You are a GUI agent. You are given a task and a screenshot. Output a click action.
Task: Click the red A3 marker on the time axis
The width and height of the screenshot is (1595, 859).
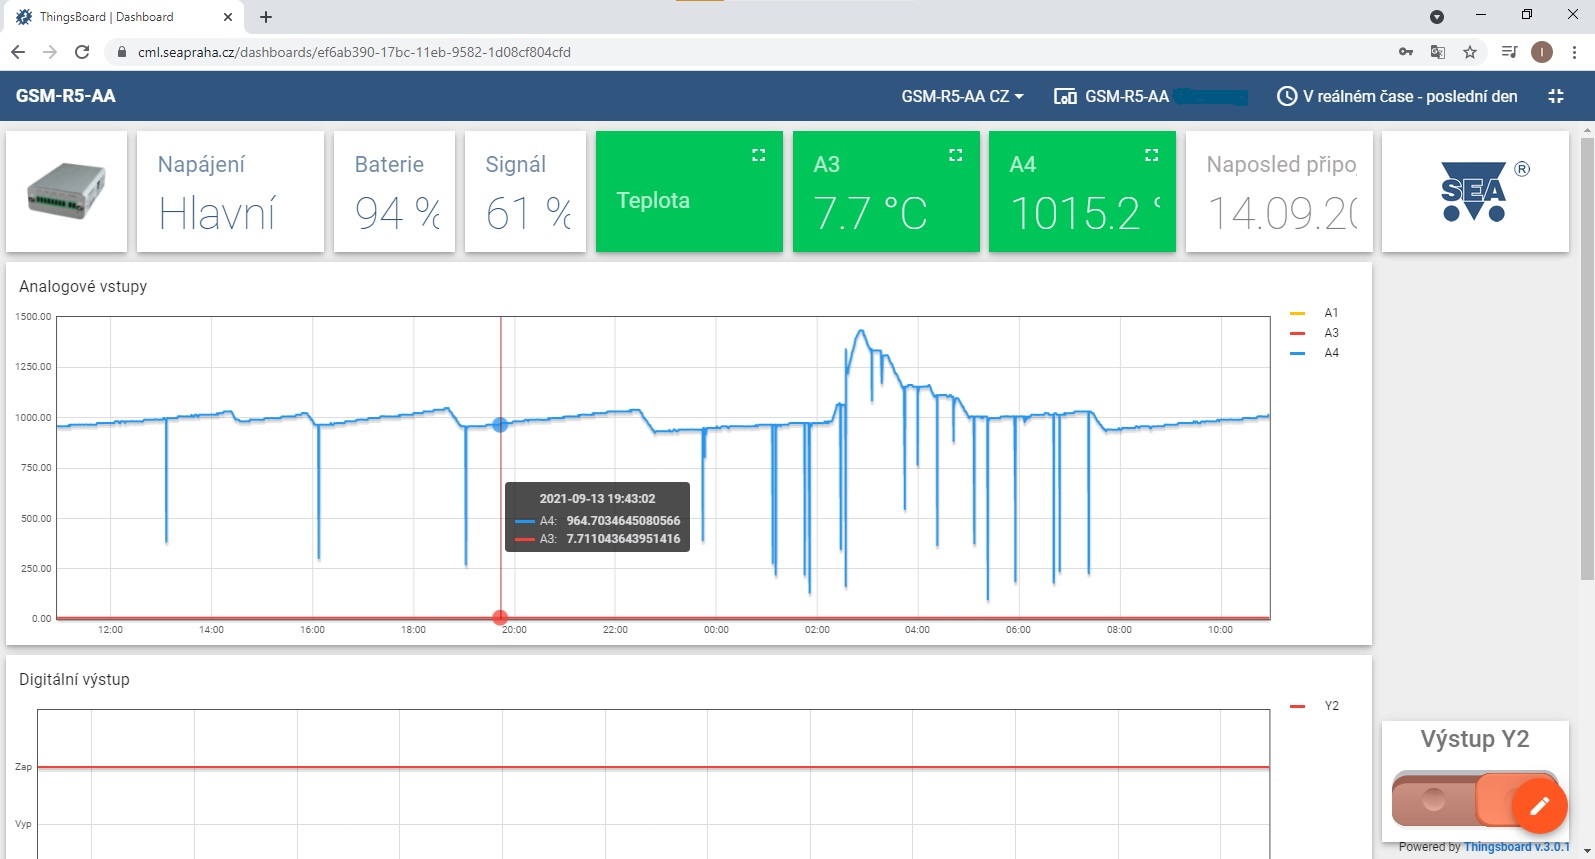click(500, 618)
